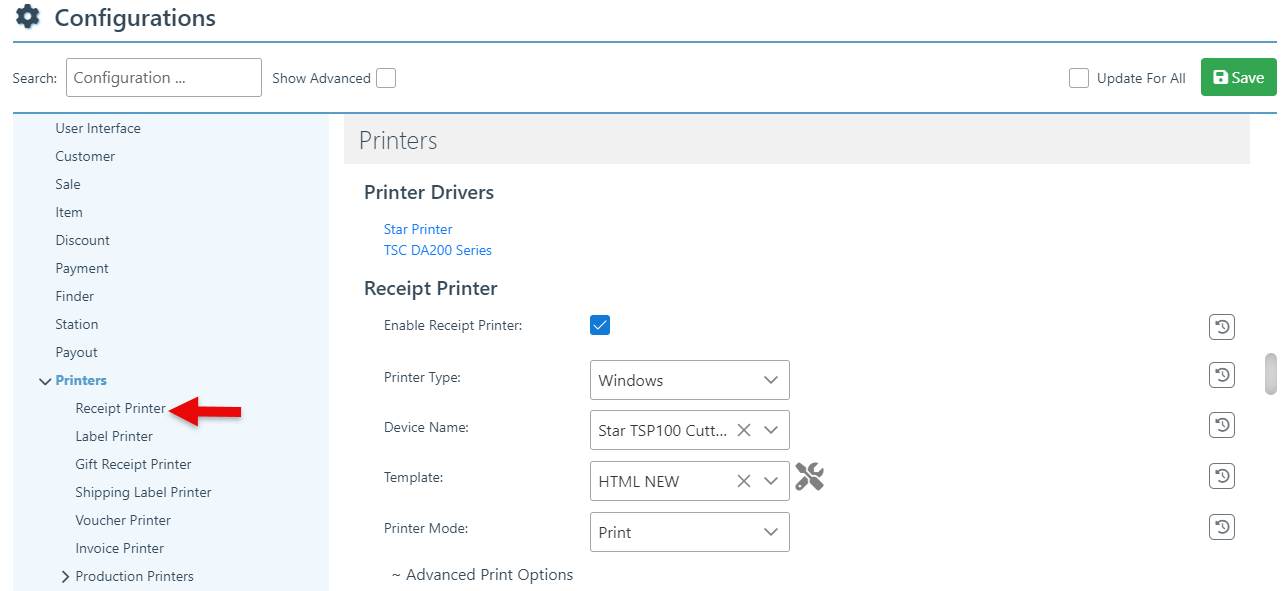The image size is (1287, 591).
Task: Open the Printer Mode dropdown
Action: click(x=689, y=532)
